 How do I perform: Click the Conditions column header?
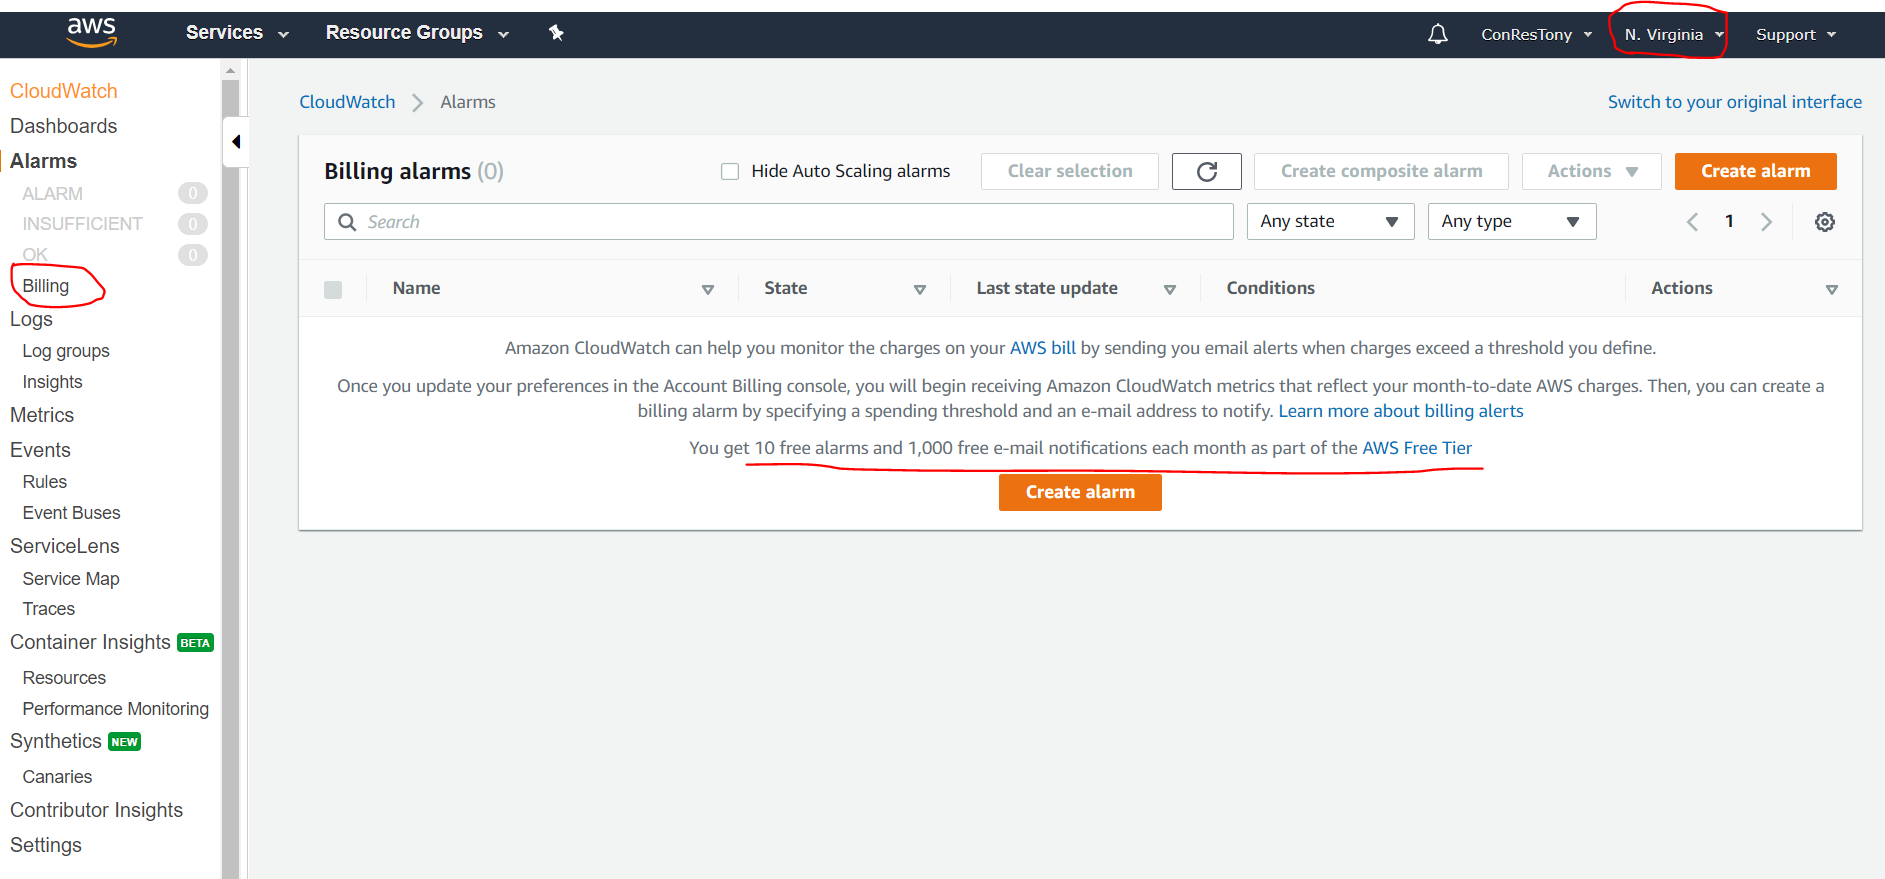1270,288
